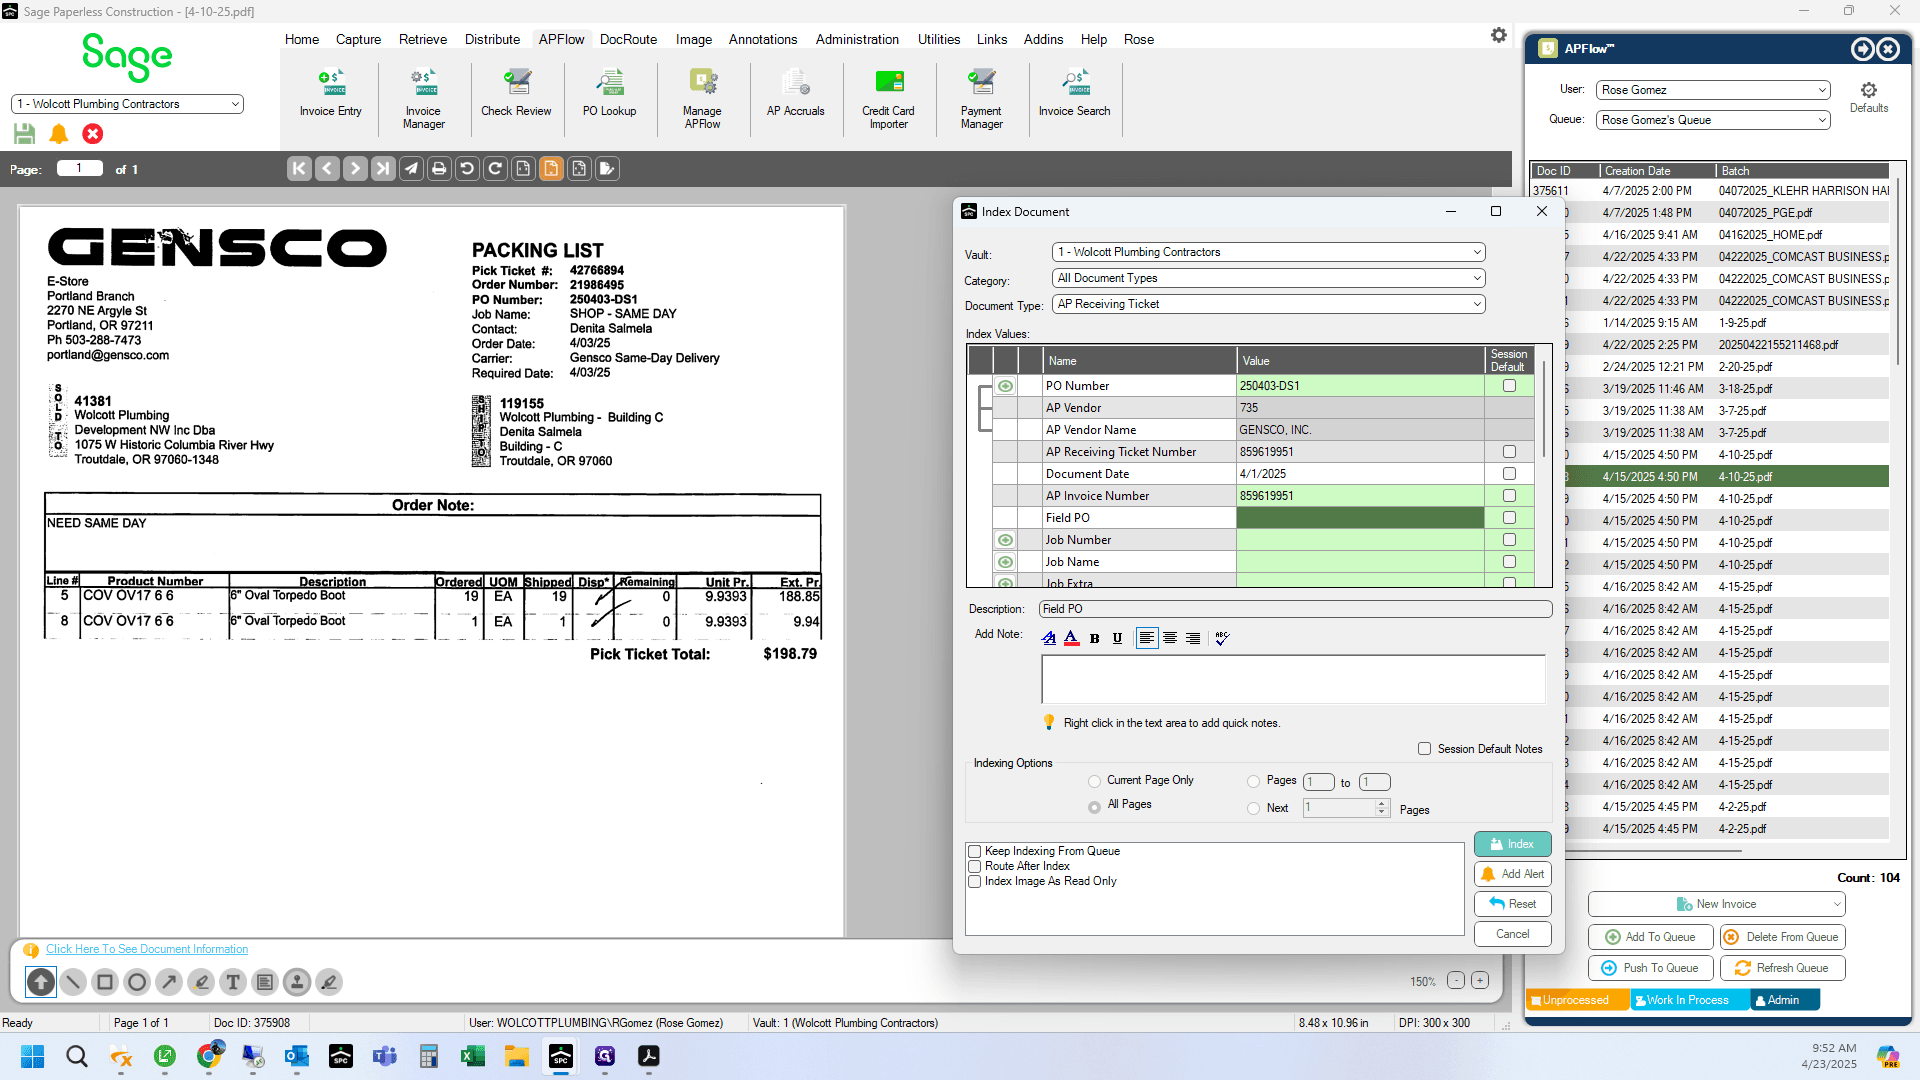Click the Index button
The width and height of the screenshot is (1920, 1080).
[1512, 844]
